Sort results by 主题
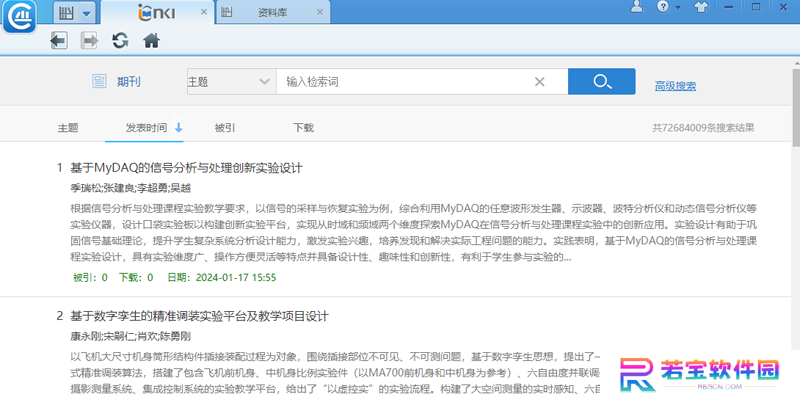This screenshot has width=800, height=400. pos(68,128)
